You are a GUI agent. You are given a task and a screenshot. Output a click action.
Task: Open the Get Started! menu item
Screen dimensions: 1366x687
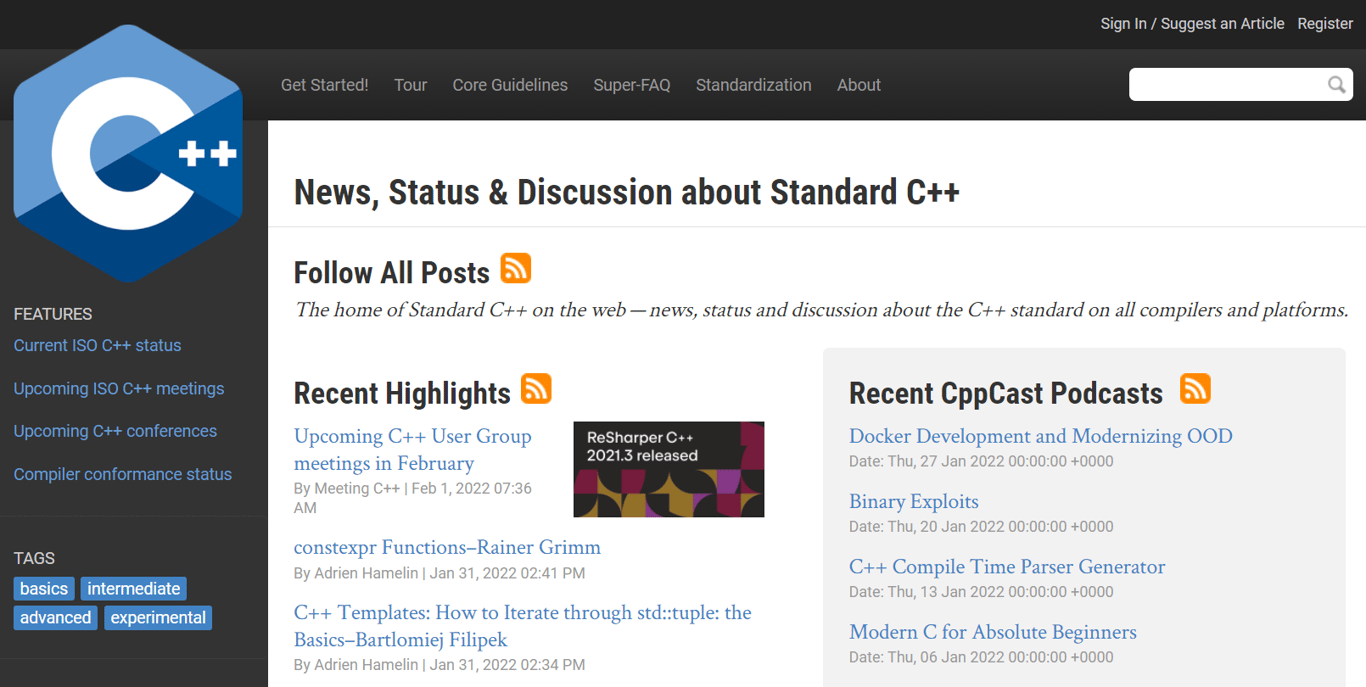324,85
